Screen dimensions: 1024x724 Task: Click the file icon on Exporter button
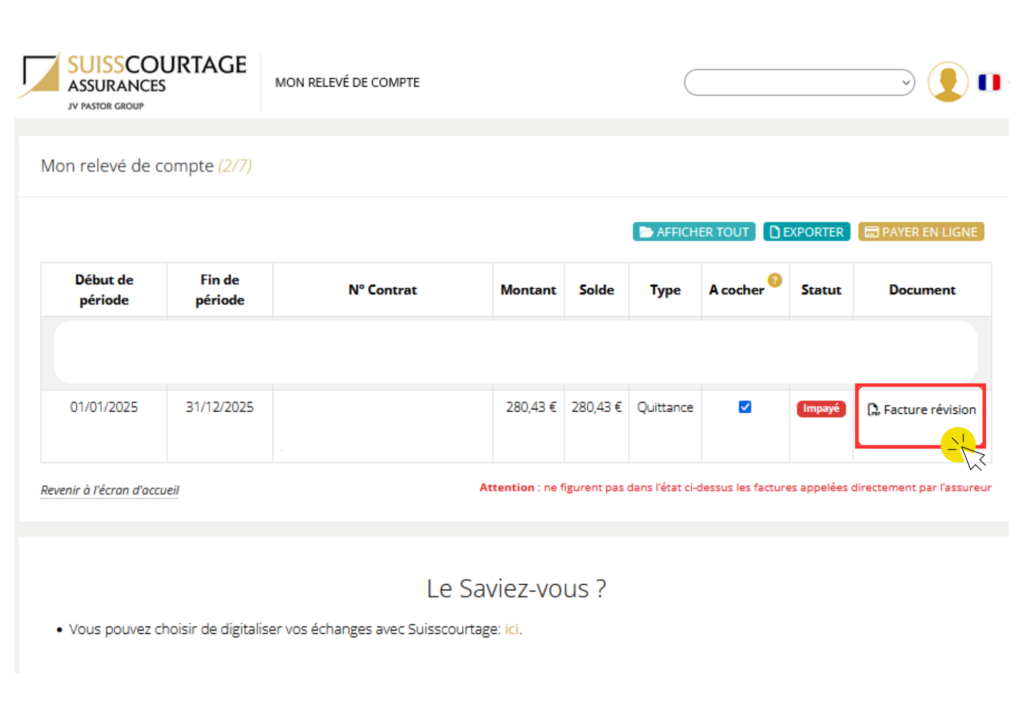point(774,232)
